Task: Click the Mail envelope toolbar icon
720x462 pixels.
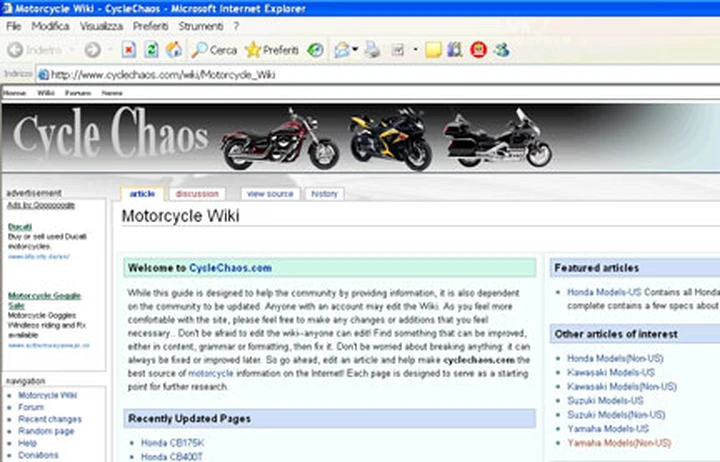Action: coord(342,50)
